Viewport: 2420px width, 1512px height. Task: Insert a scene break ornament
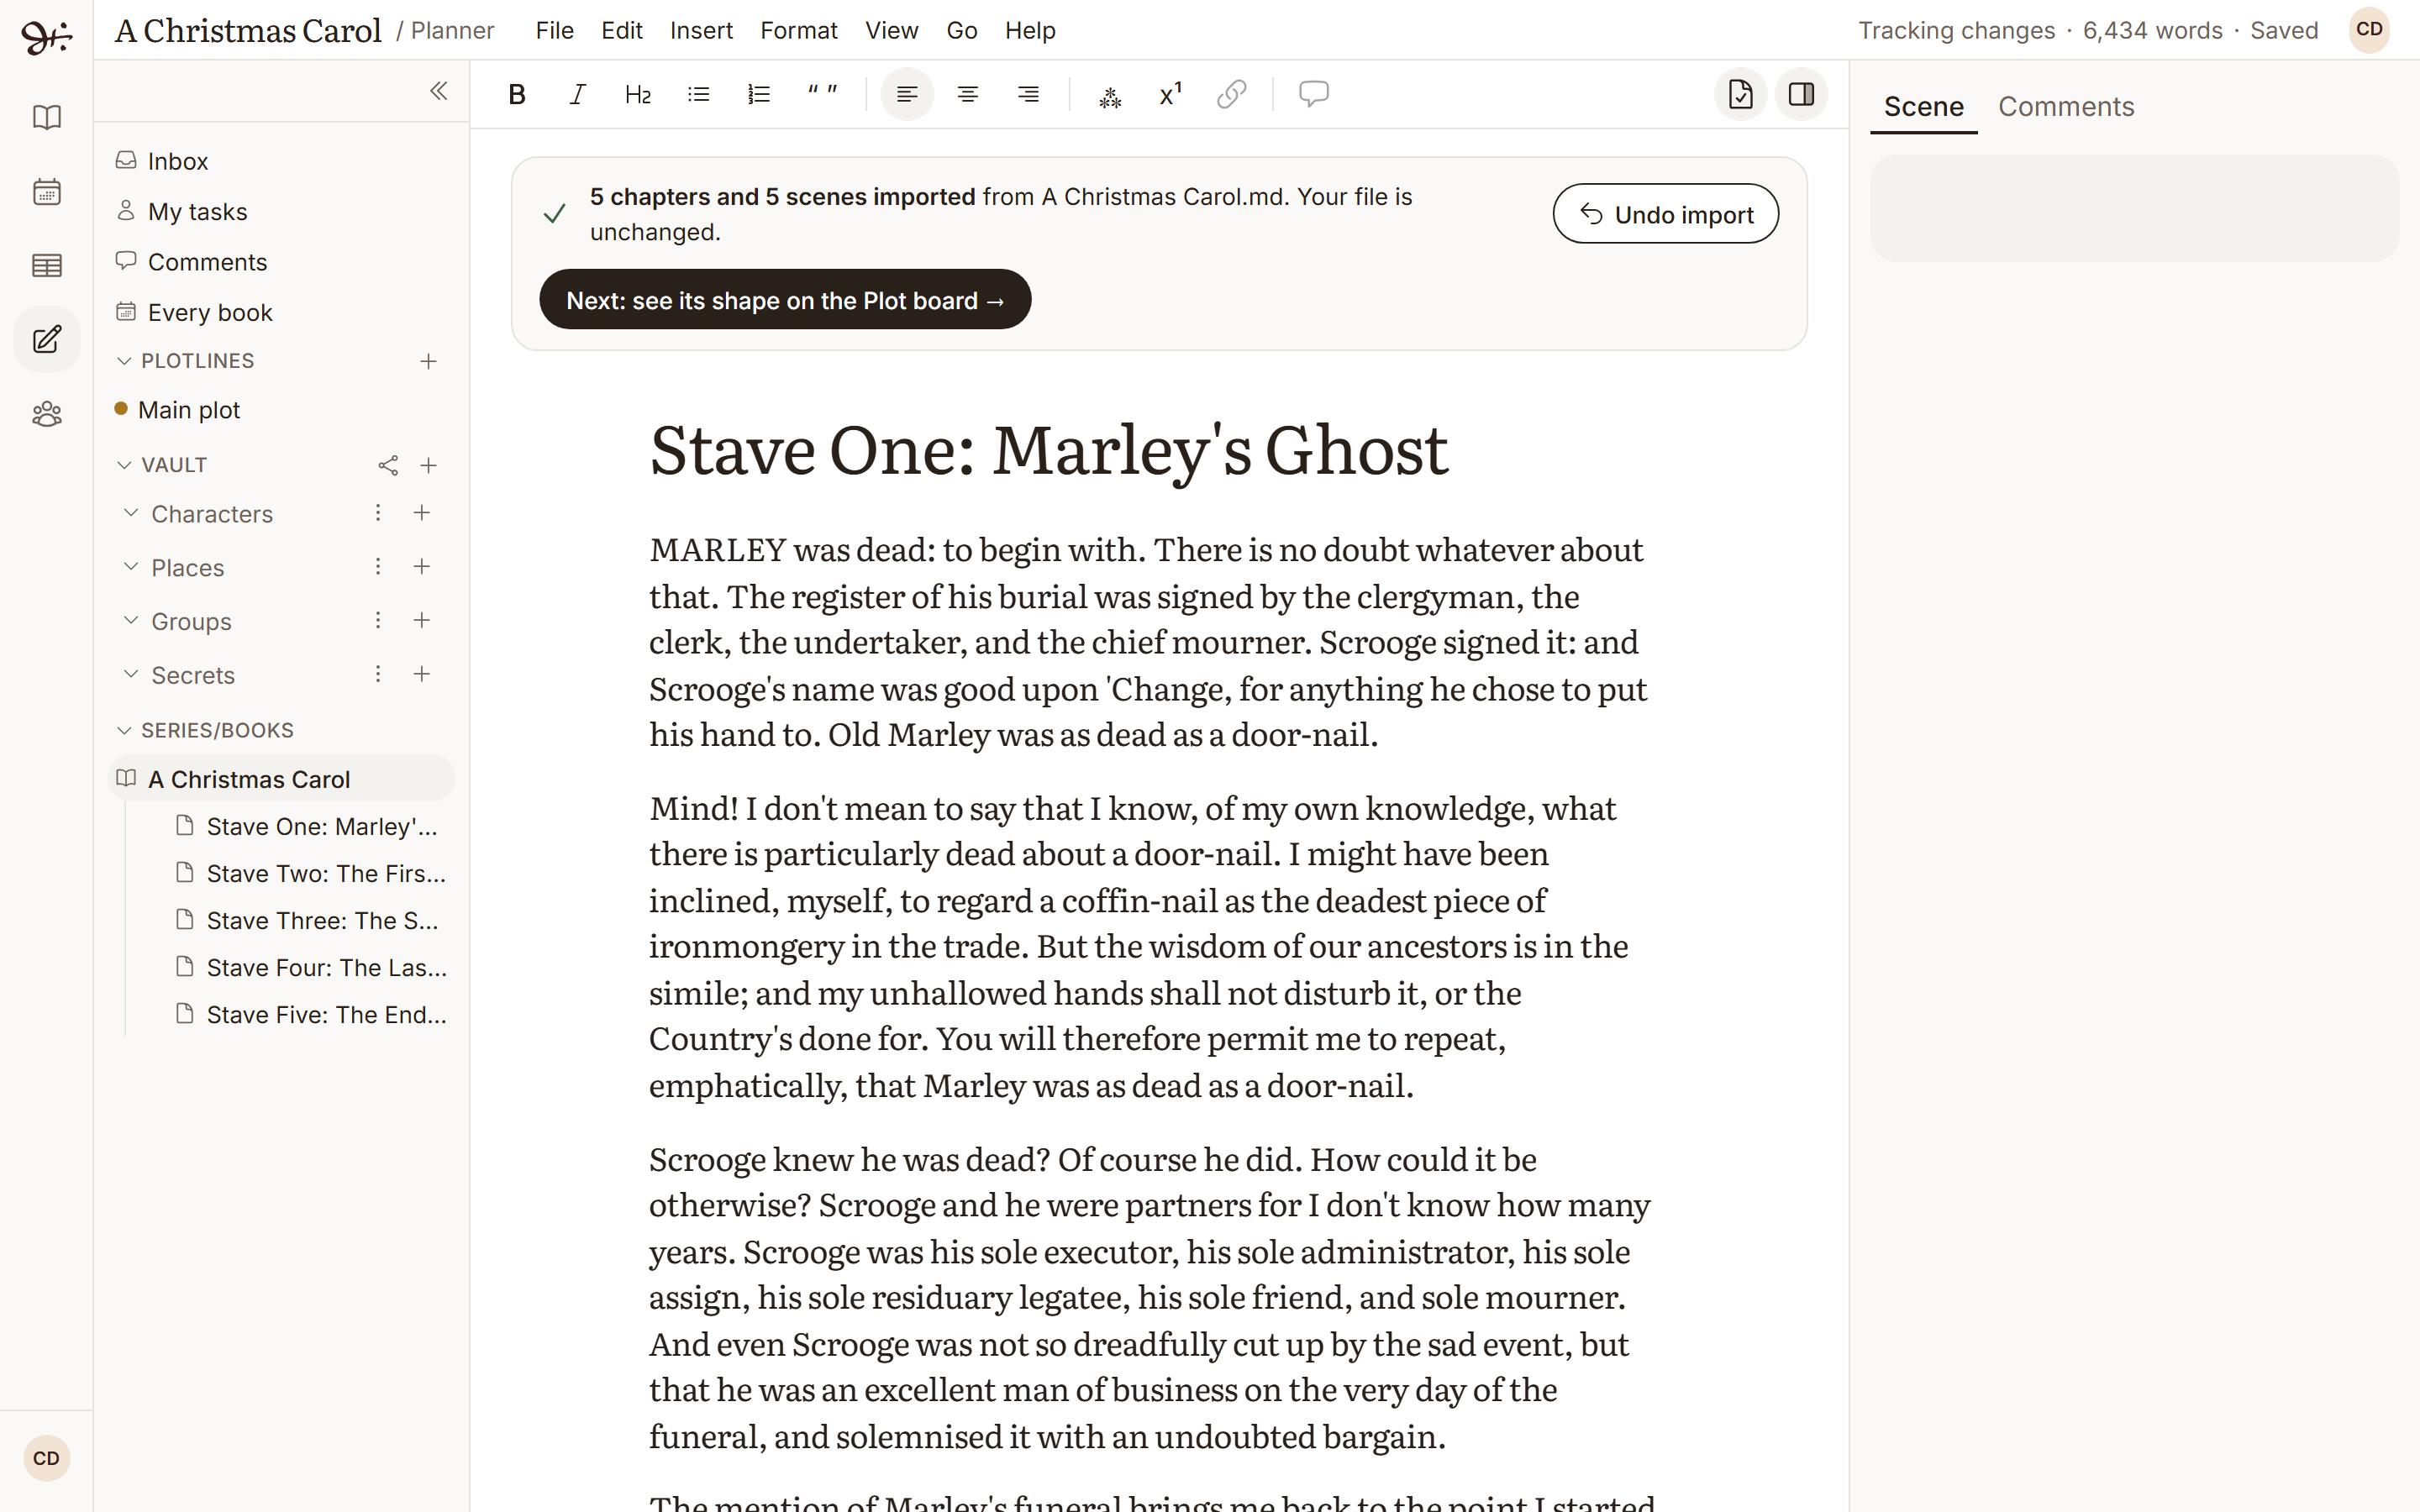(1110, 96)
